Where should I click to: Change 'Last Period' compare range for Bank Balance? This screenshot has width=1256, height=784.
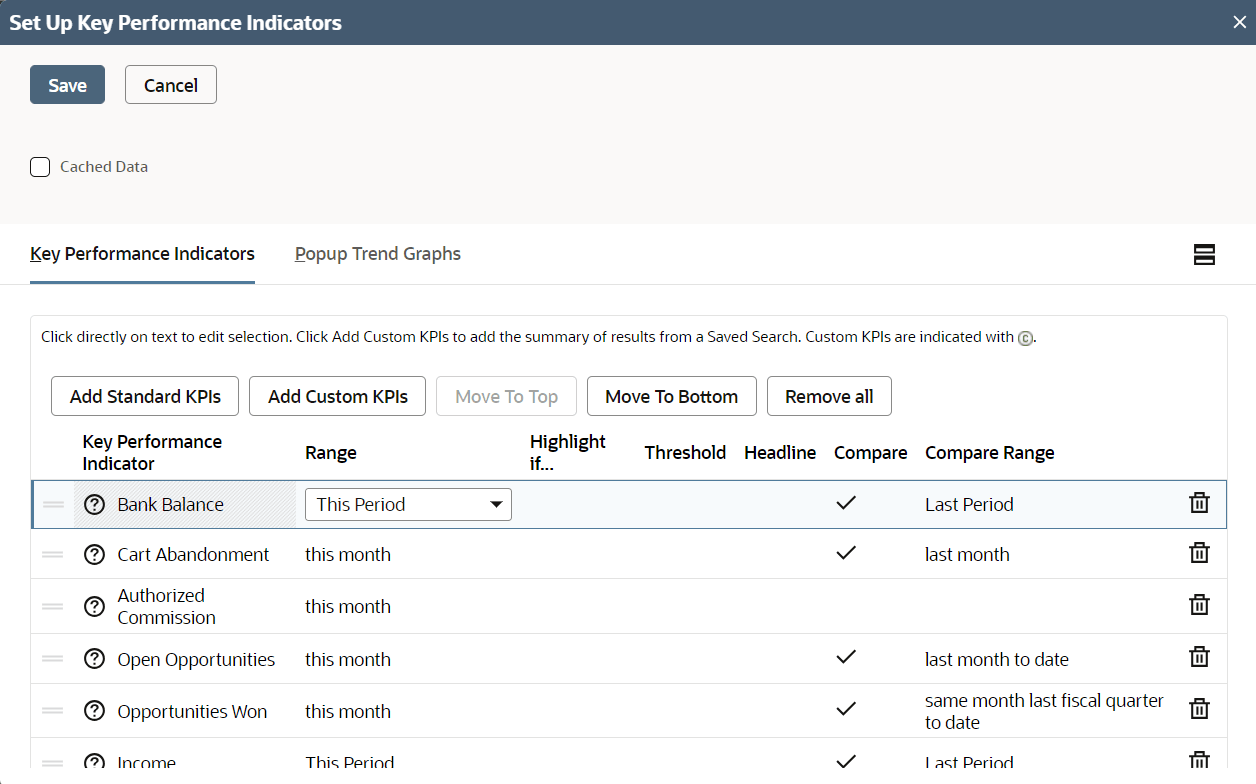coord(969,504)
